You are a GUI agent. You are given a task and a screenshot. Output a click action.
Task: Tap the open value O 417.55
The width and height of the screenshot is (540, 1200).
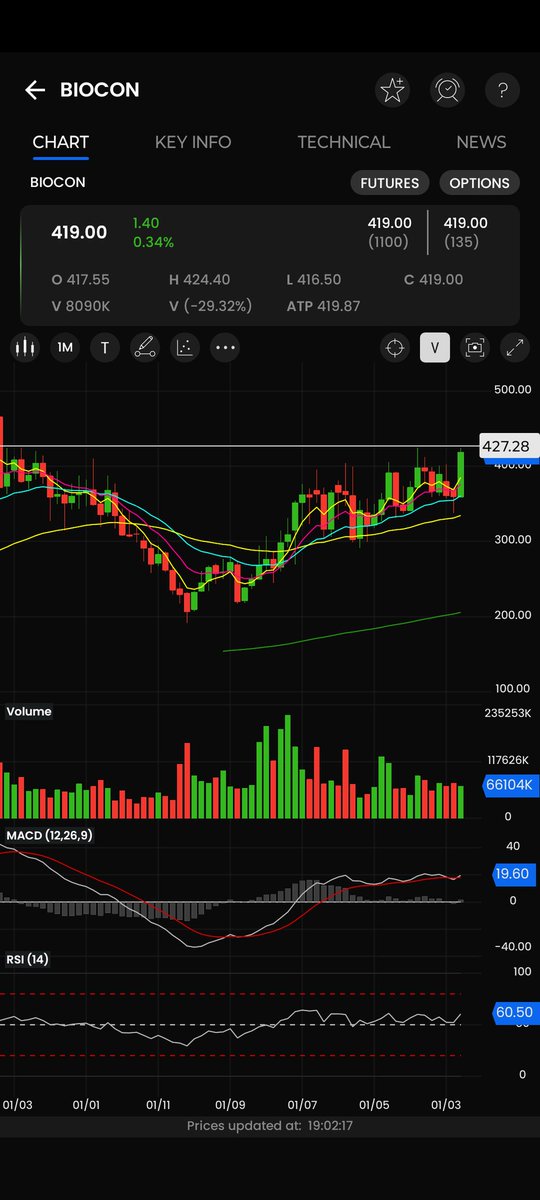pyautogui.click(x=81, y=280)
